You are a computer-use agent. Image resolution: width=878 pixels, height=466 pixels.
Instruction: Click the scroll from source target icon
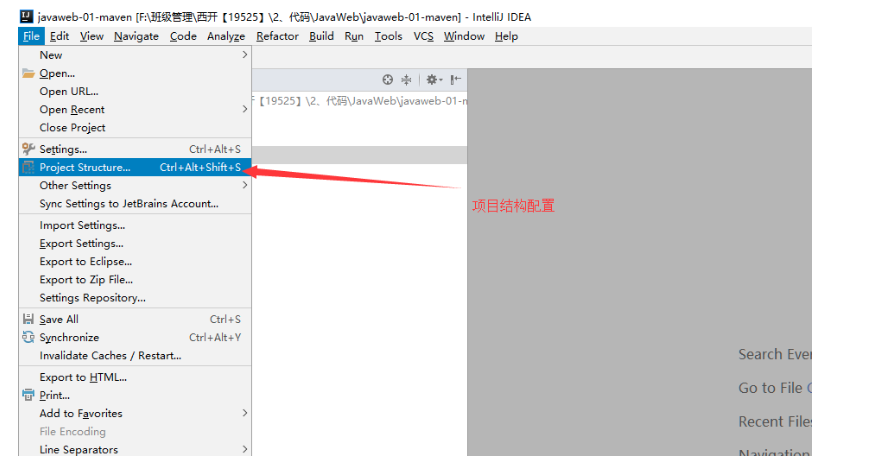point(387,80)
